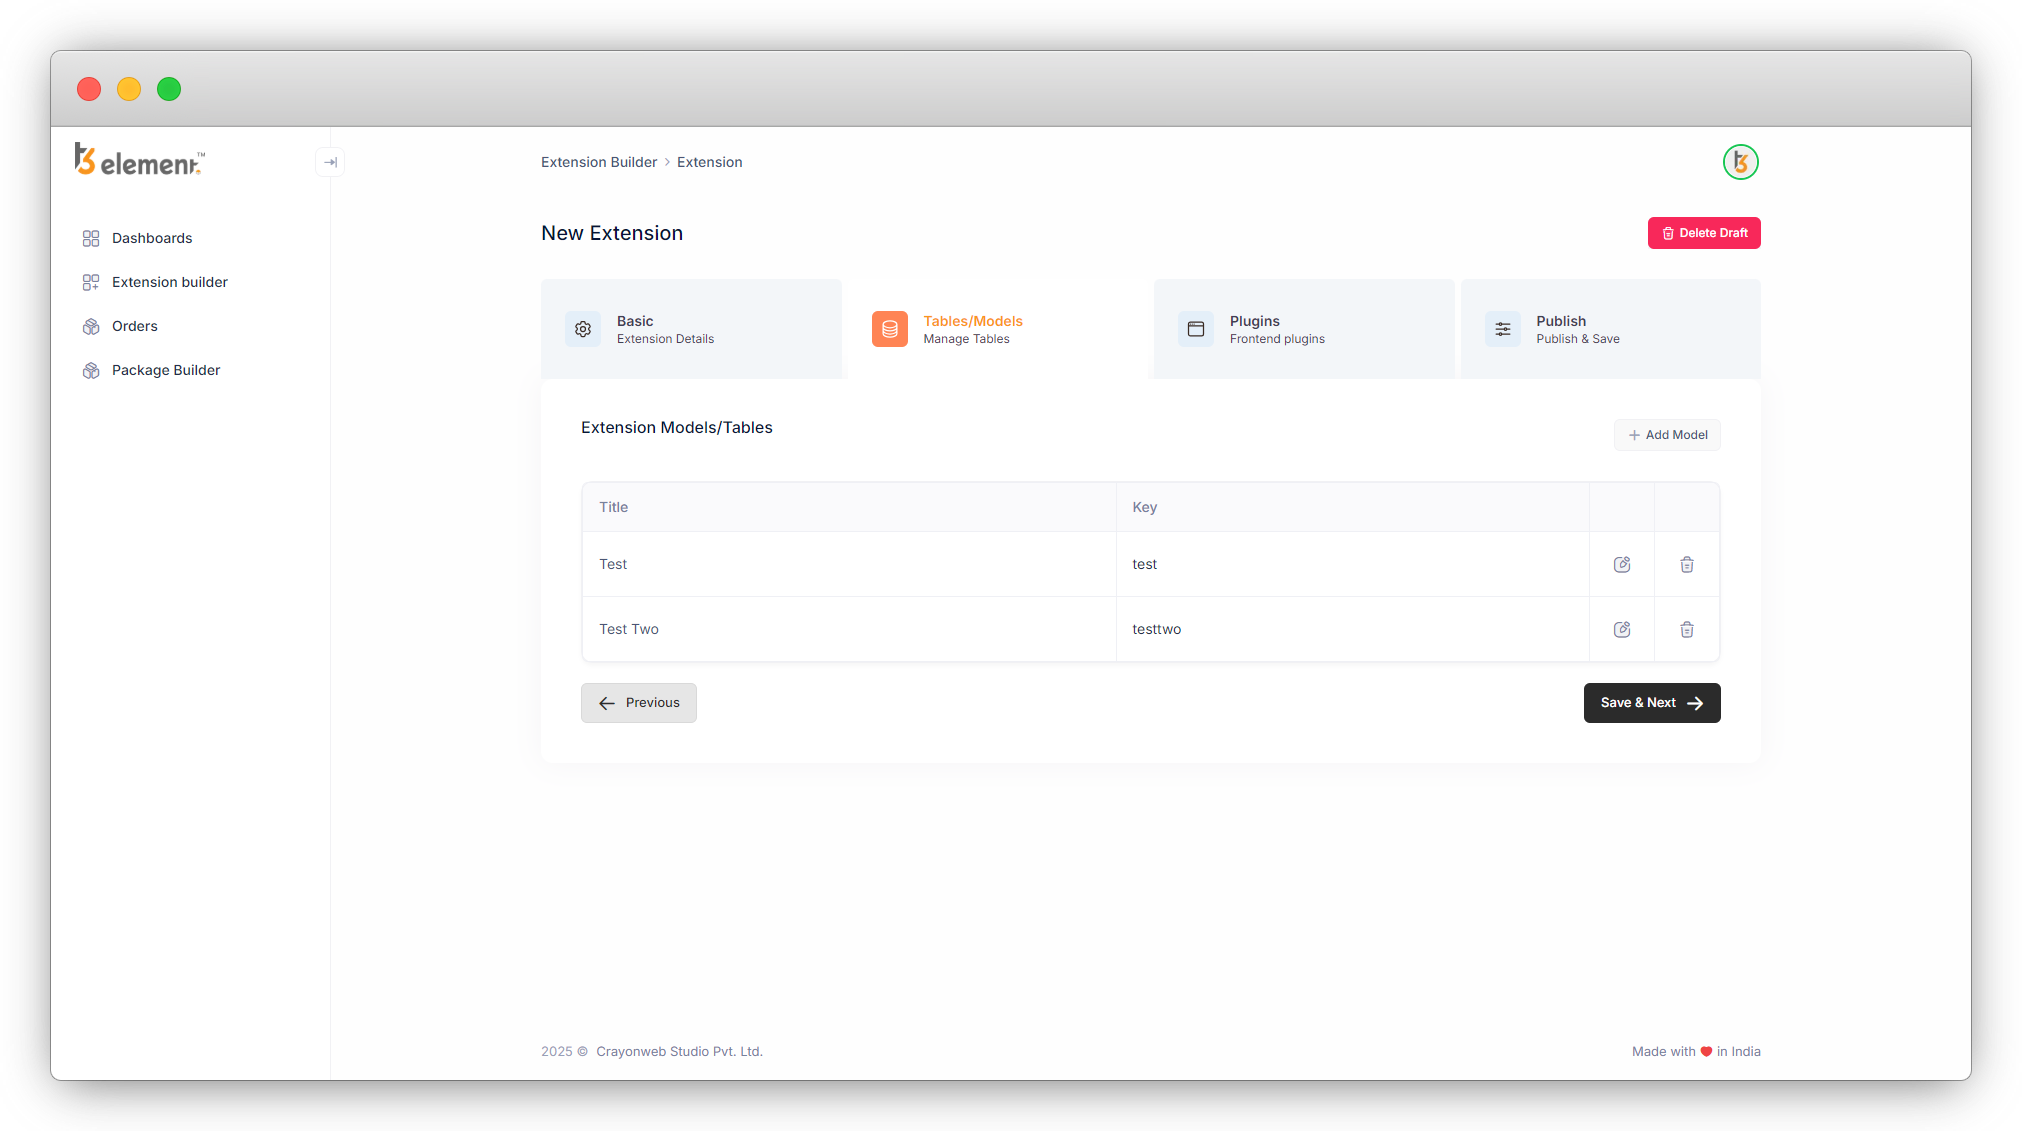Click delete trash icon for Test row
This screenshot has width=2022, height=1131.
click(1687, 565)
